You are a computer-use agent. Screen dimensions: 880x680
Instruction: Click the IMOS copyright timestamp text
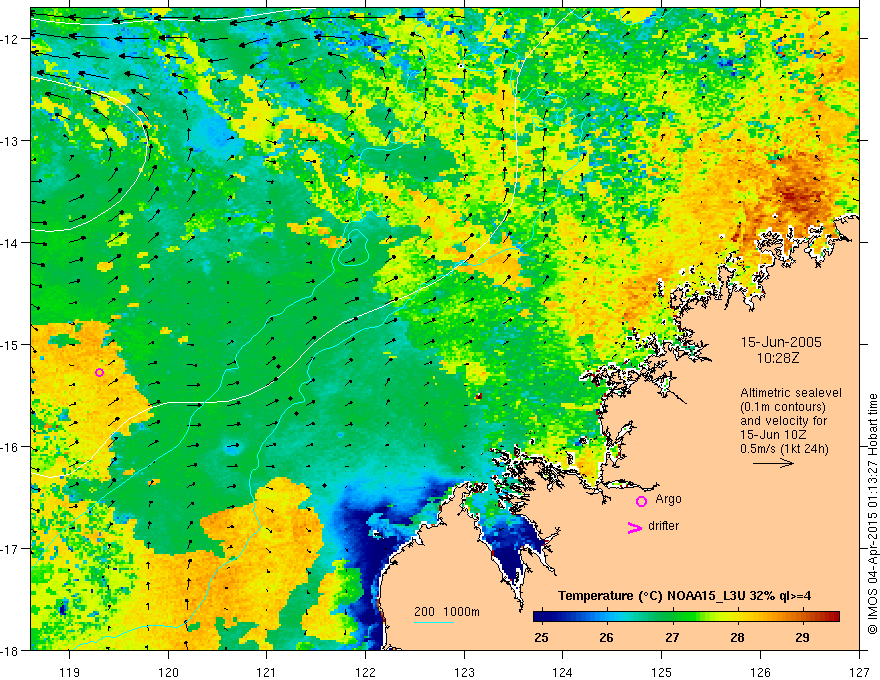pos(873,514)
